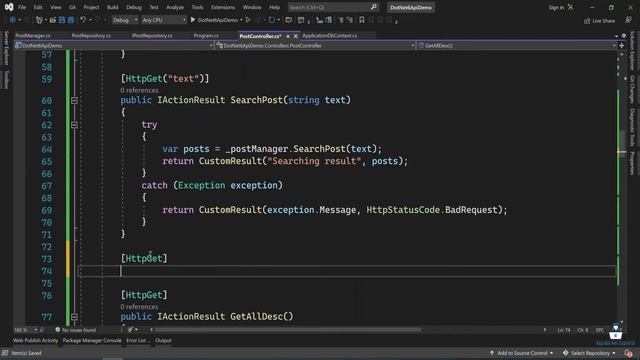The width and height of the screenshot is (640, 360).
Task: Open the View menu
Action: click(56, 7)
